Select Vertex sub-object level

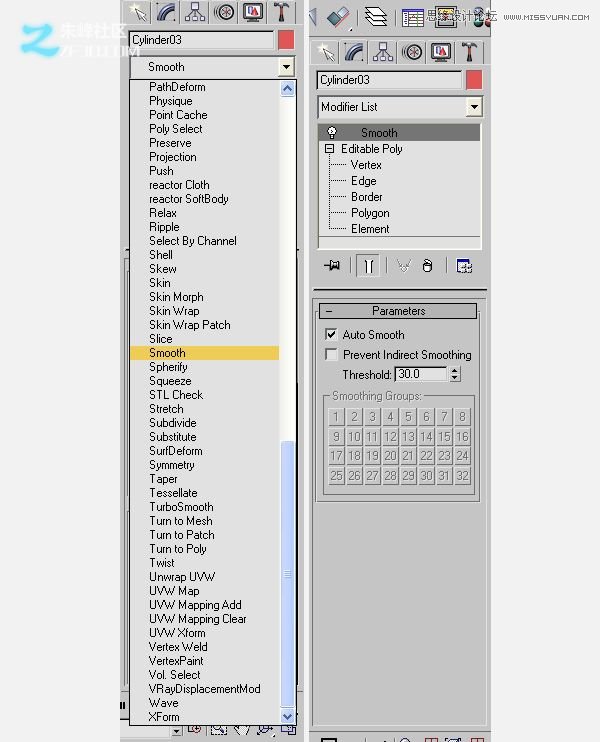point(366,165)
